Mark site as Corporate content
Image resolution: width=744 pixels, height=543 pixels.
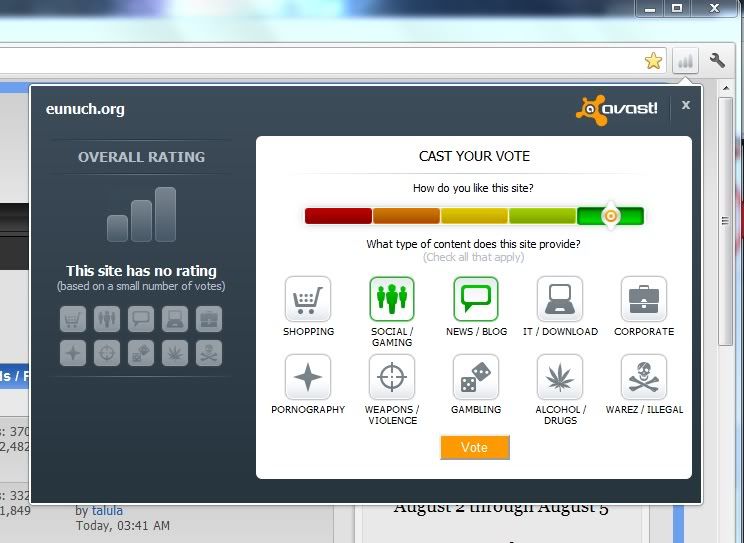coord(644,299)
